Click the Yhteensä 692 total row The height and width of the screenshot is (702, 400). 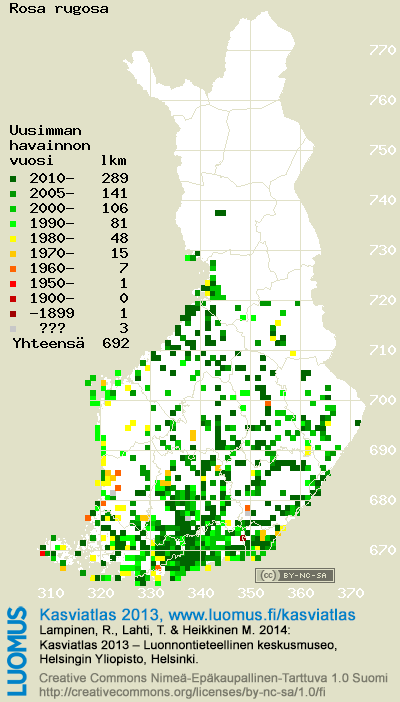(x=71, y=343)
